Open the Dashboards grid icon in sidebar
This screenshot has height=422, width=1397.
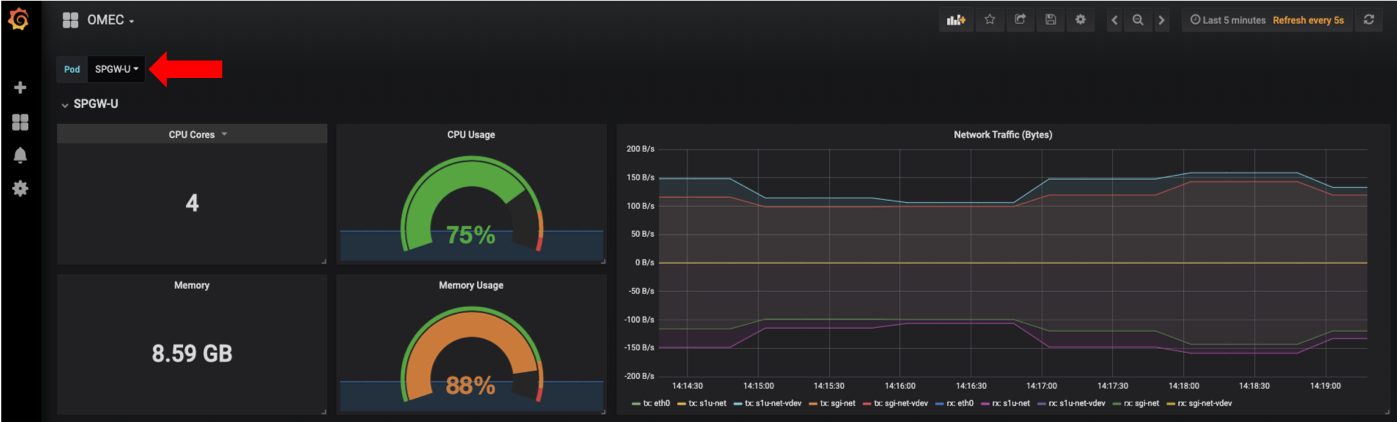click(19, 122)
